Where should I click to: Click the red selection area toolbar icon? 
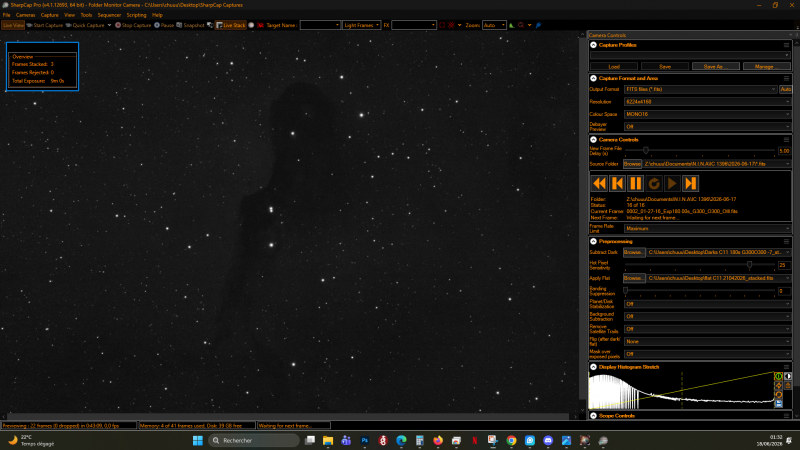tap(442, 25)
